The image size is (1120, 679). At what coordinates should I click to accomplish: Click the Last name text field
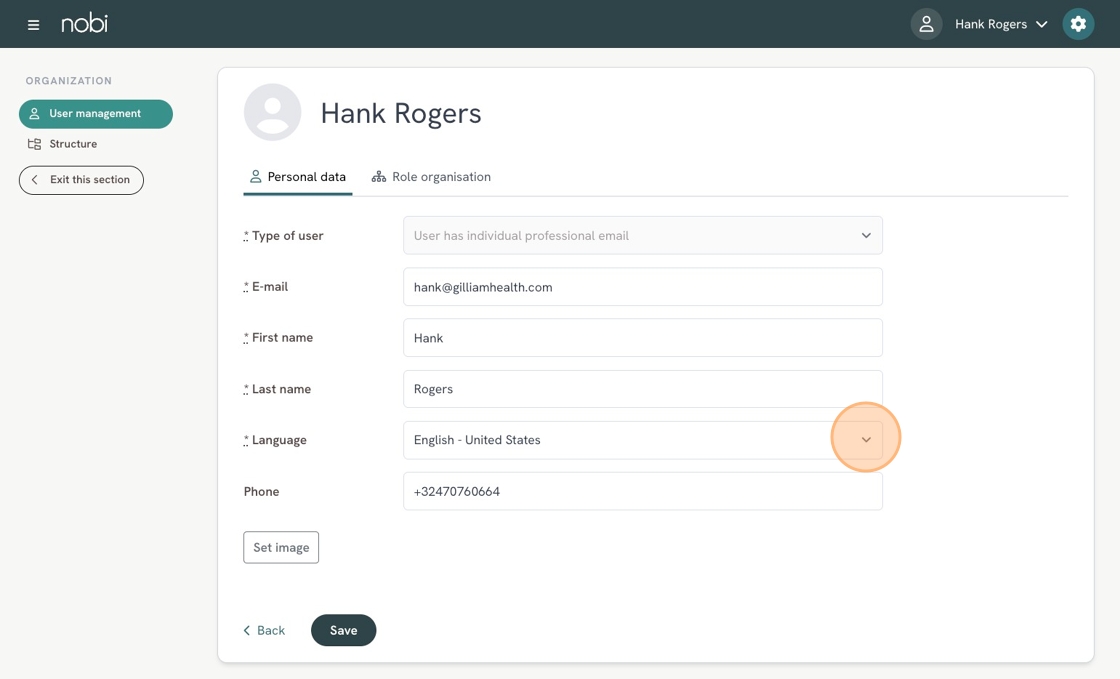click(x=642, y=389)
